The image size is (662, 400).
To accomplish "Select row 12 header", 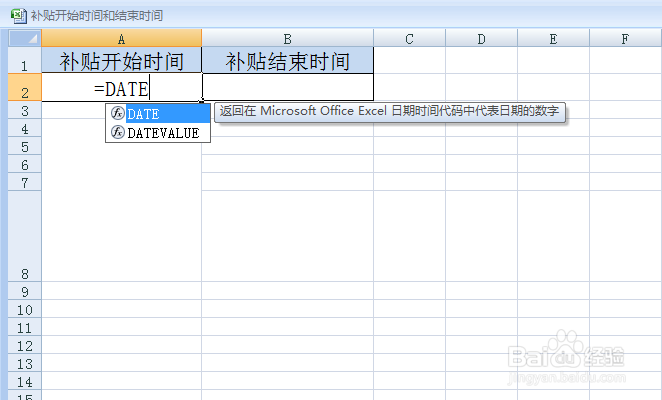I will coord(25,345).
